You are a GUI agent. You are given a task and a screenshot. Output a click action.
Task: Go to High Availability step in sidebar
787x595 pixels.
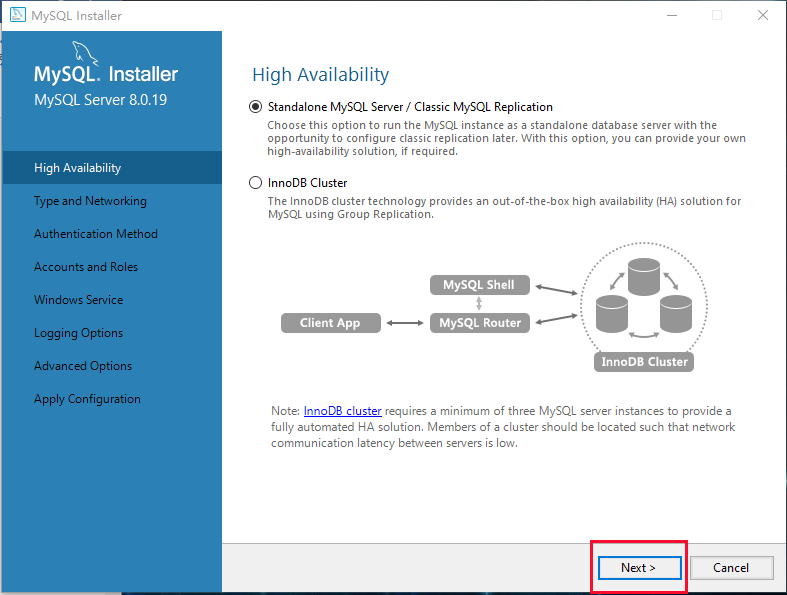coord(112,168)
